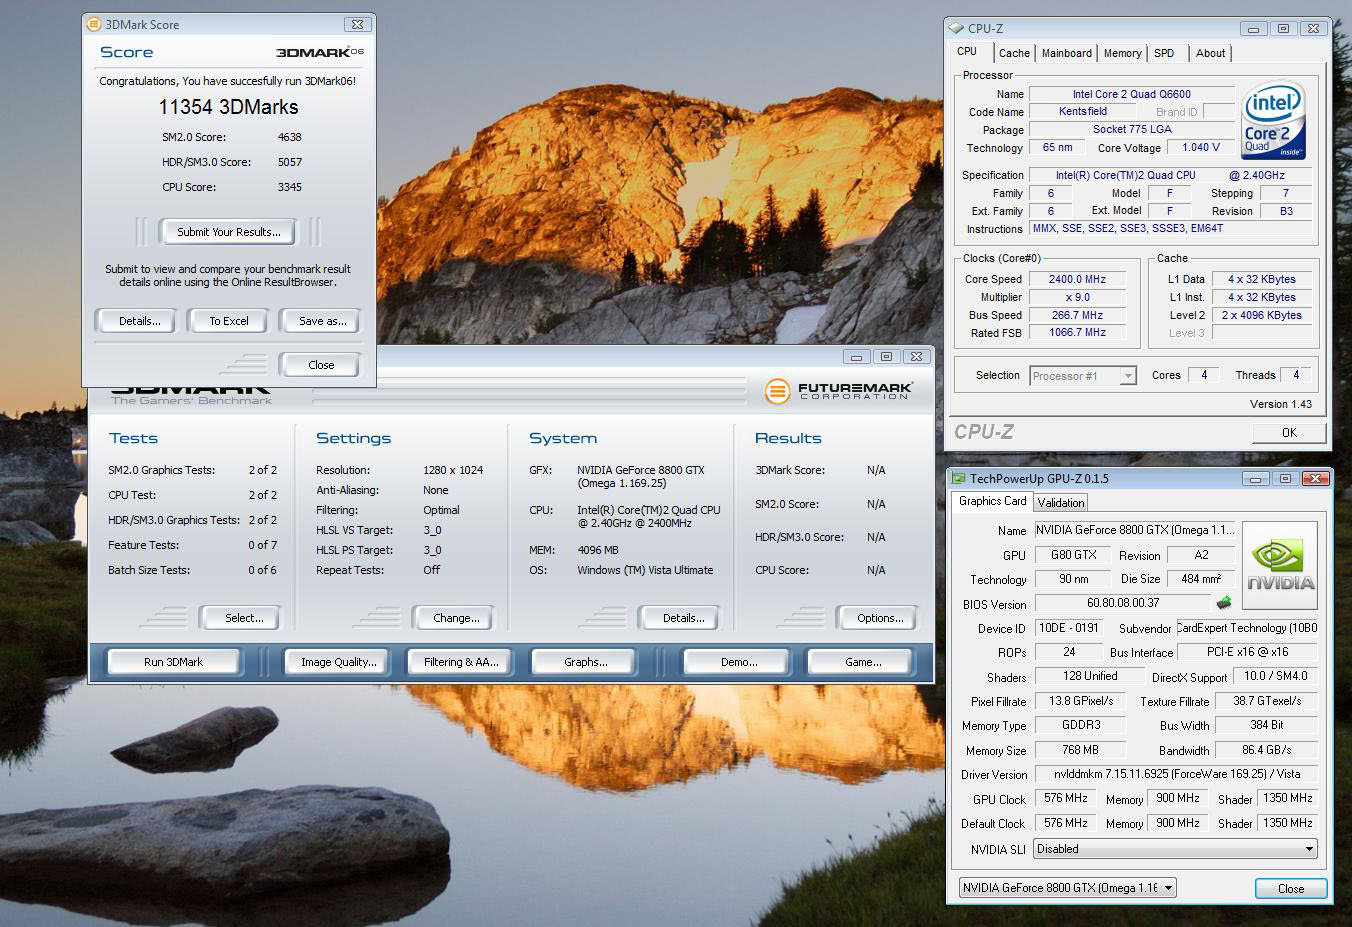Click the 3DMark Score window title icon

pyautogui.click(x=93, y=24)
